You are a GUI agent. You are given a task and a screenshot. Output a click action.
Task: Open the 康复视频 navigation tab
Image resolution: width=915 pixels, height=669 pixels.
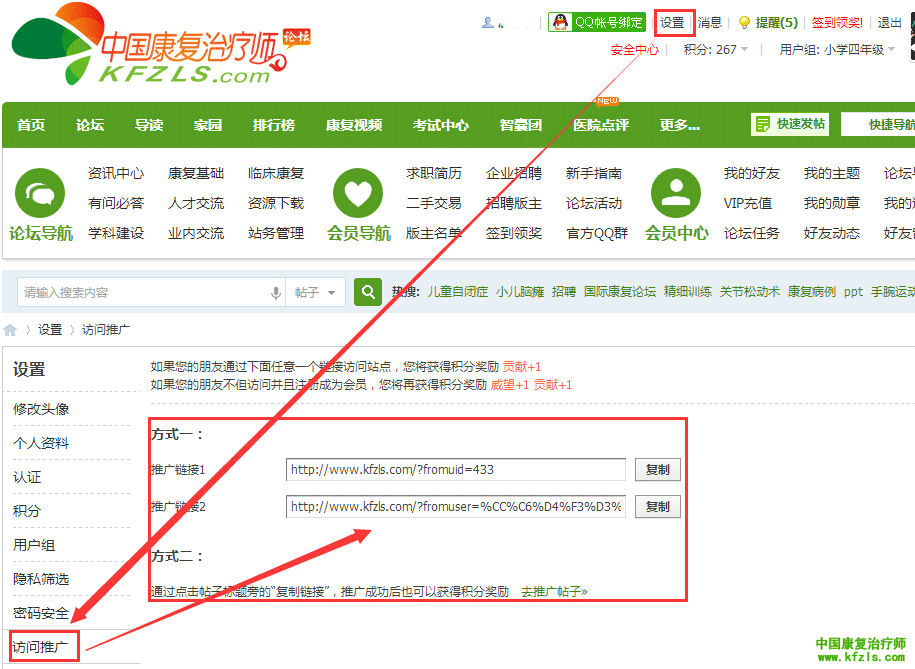coord(354,125)
